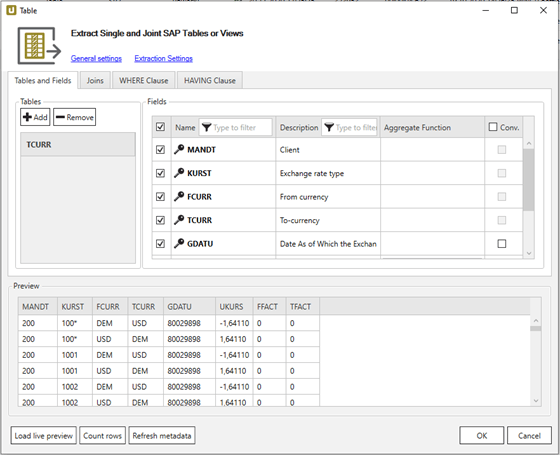This screenshot has height=455, width=560.
Task: Open Aggregate Function cell for MANDT
Action: point(432,149)
